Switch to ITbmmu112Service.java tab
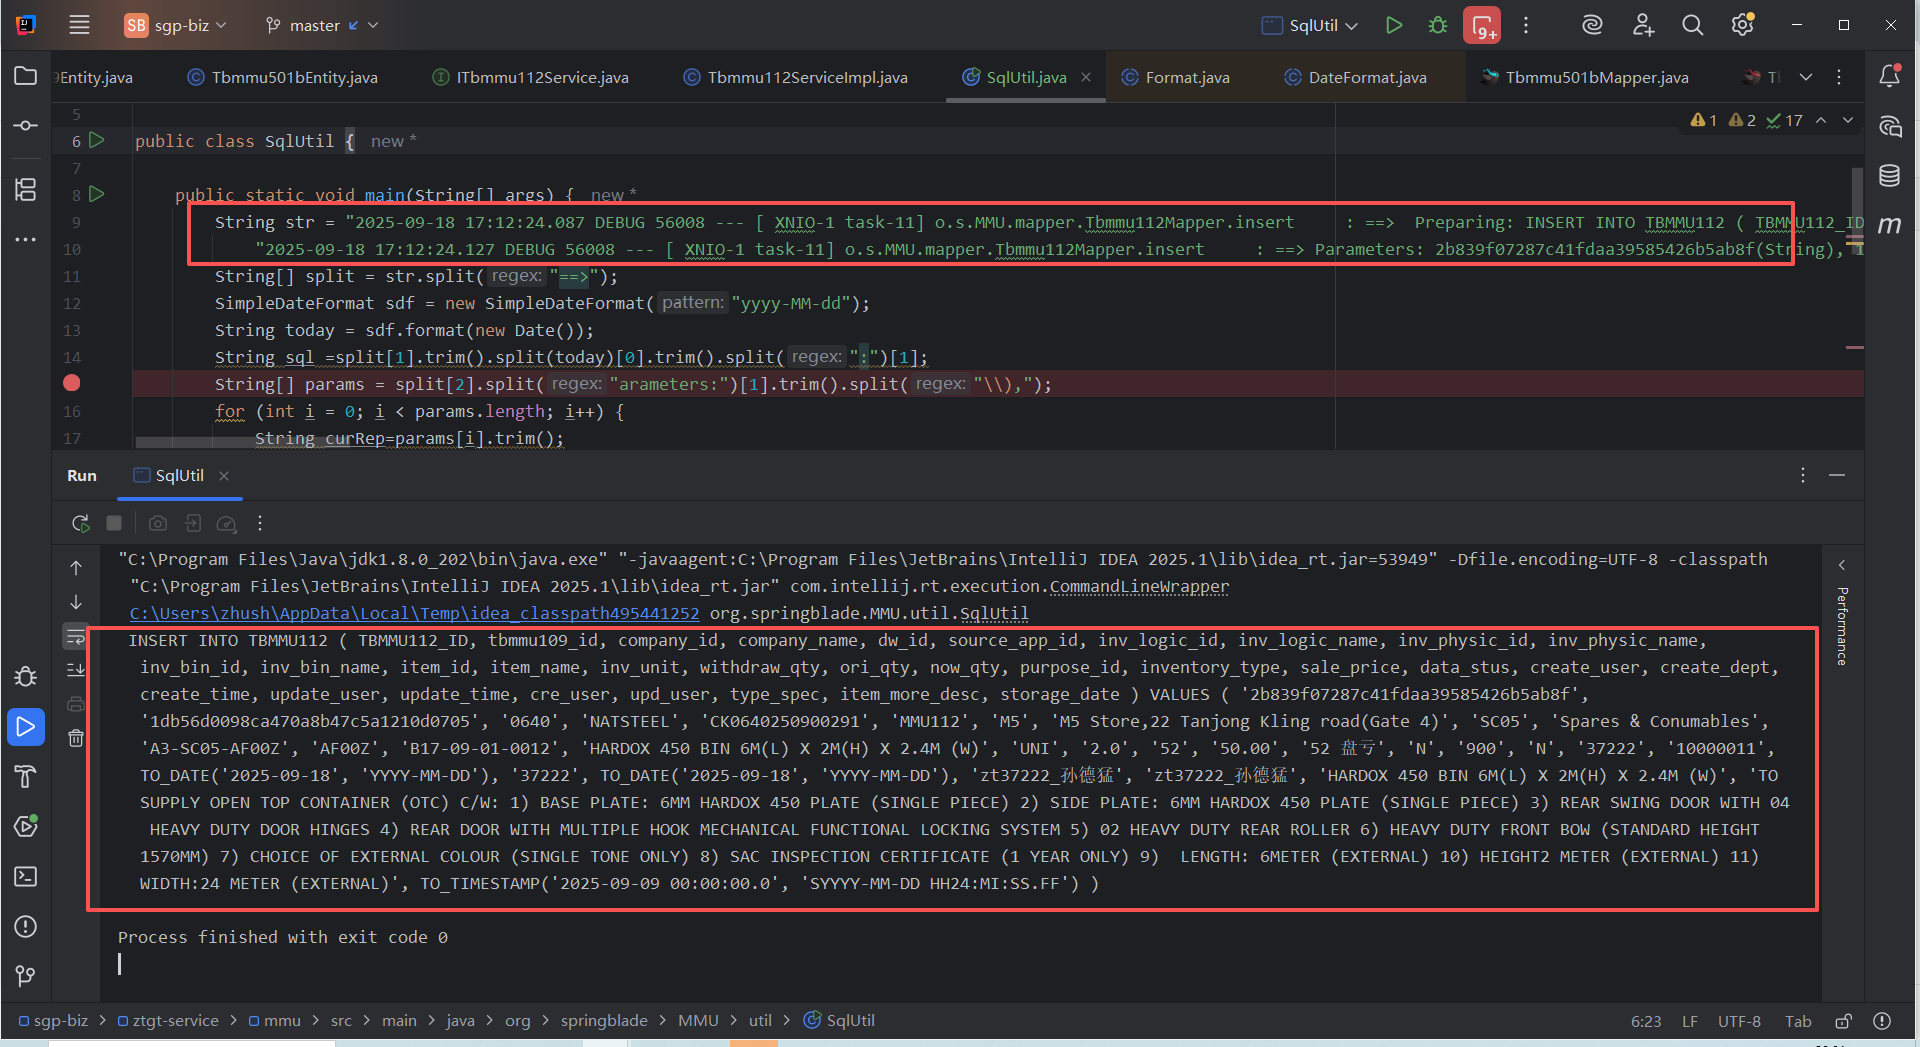 [531, 77]
